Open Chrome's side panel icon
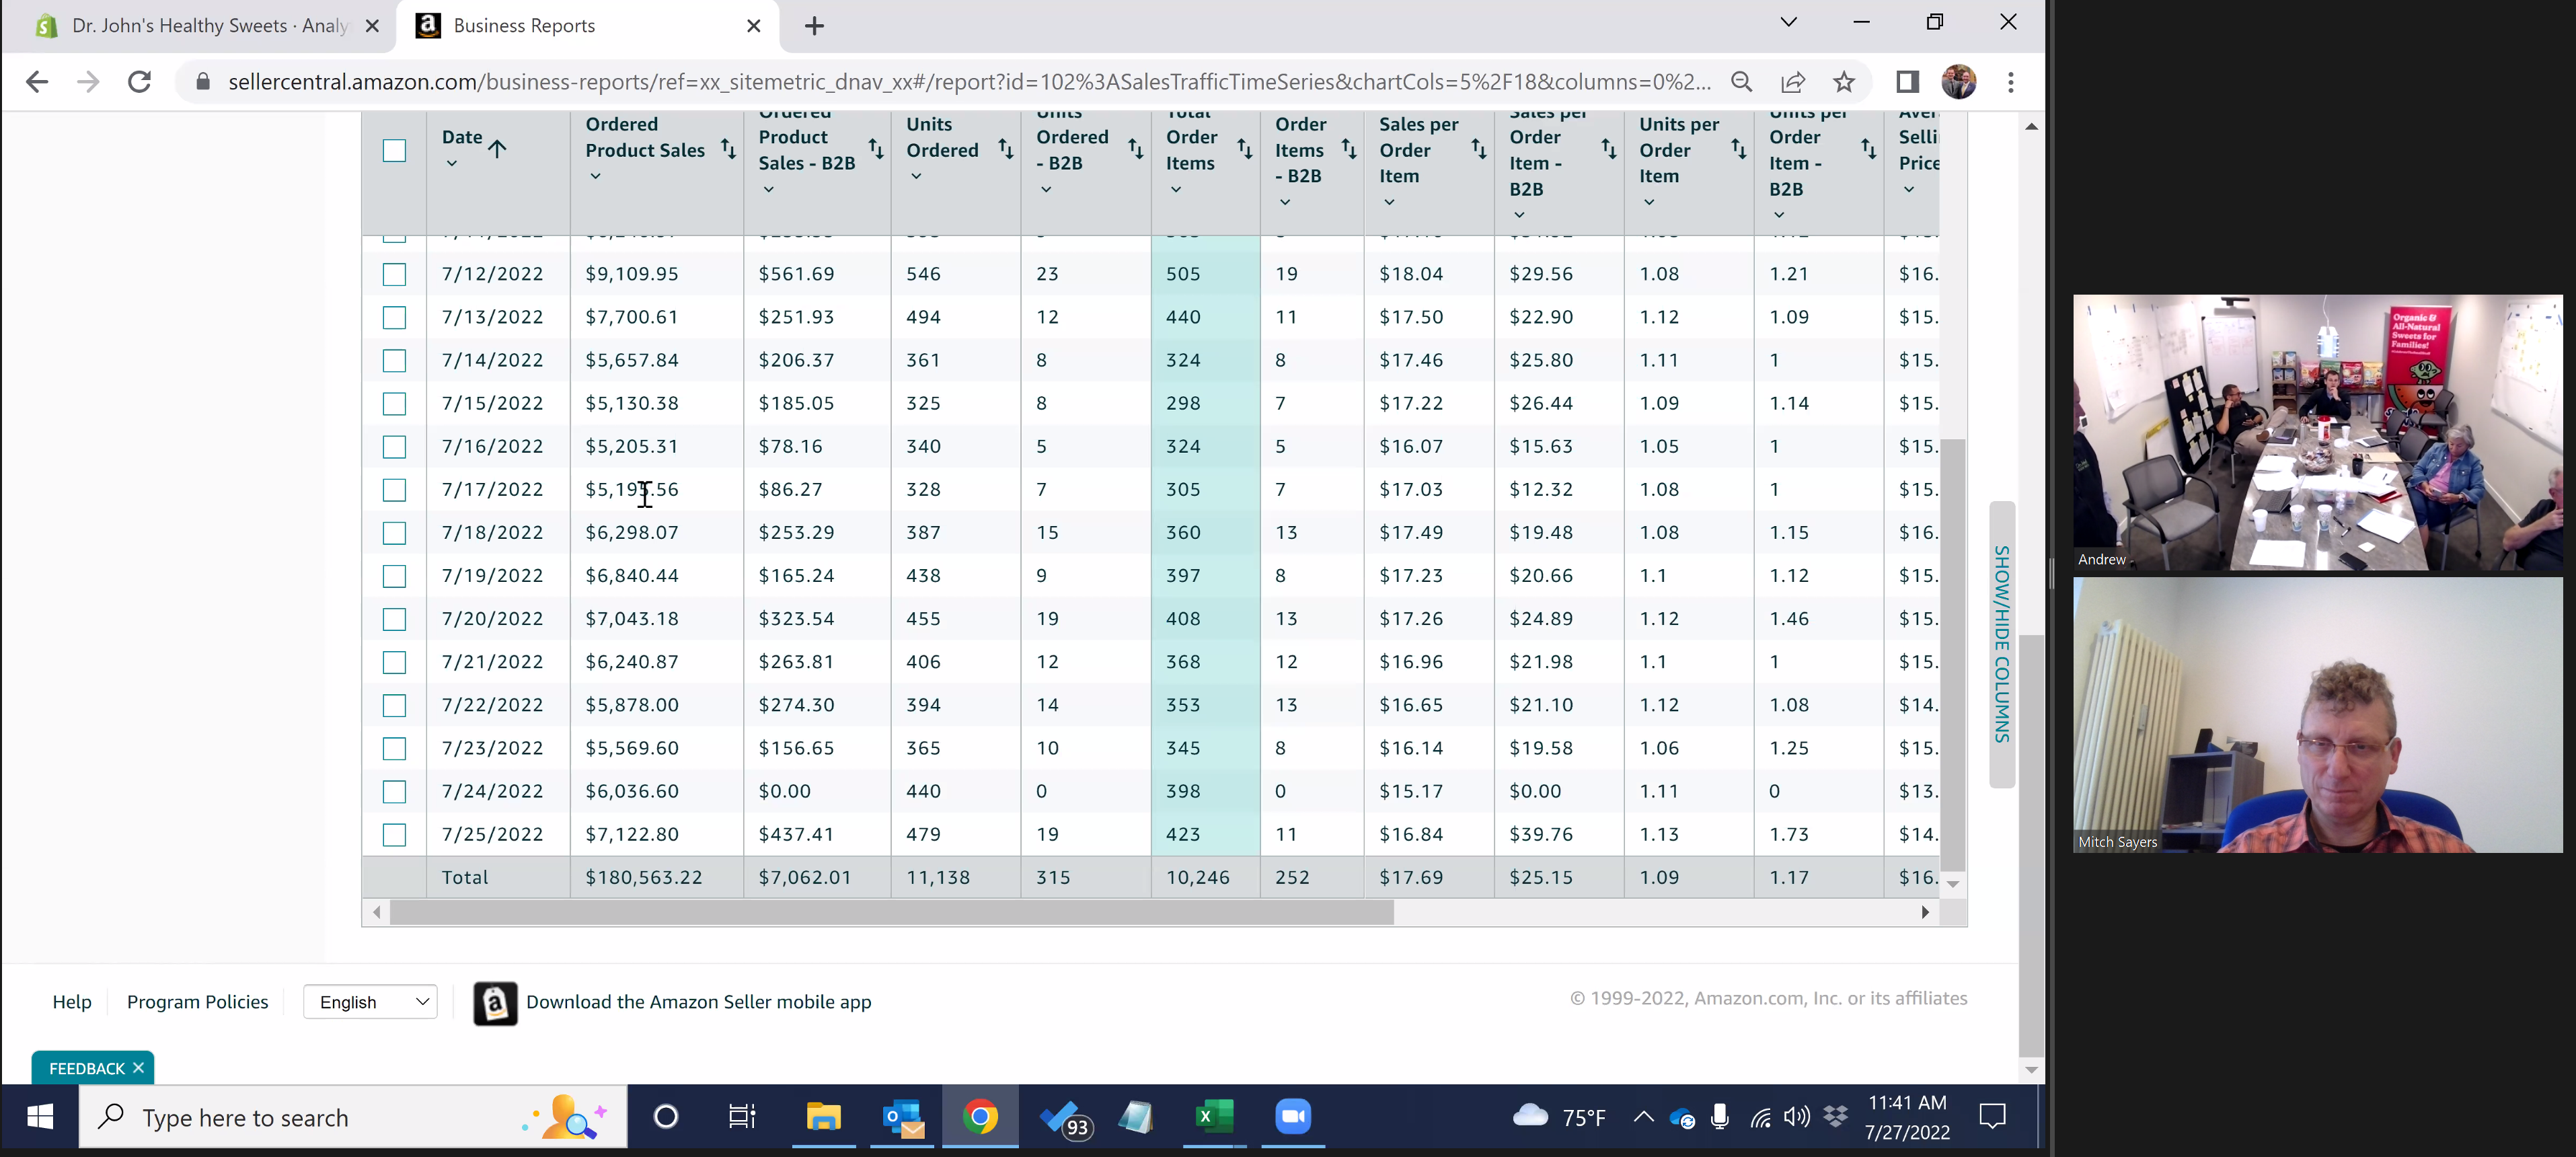The width and height of the screenshot is (2576, 1157). click(x=1907, y=82)
